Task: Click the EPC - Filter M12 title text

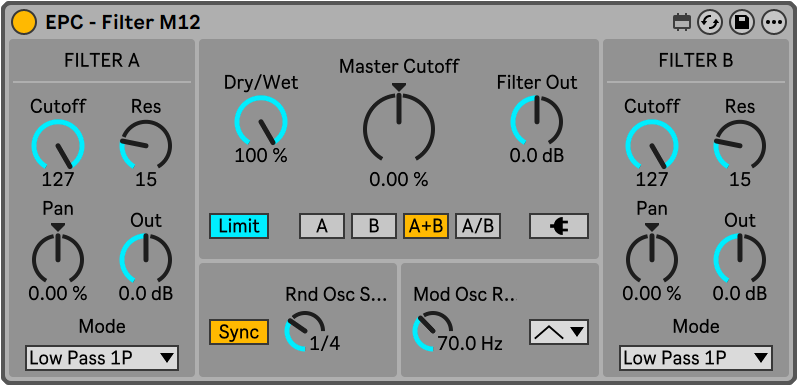Action: point(123,22)
